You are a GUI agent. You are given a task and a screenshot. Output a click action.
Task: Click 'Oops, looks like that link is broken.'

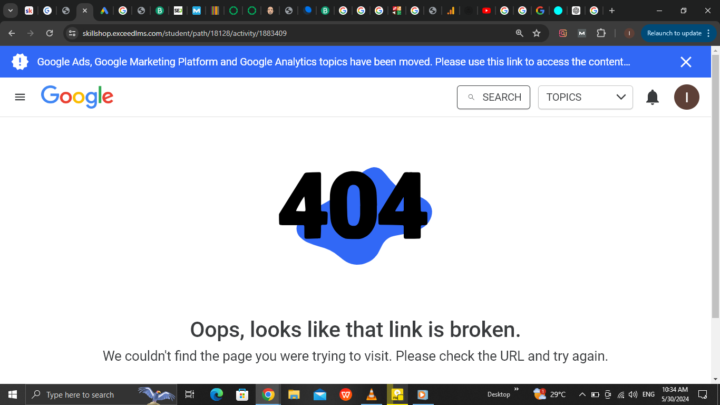click(355, 330)
